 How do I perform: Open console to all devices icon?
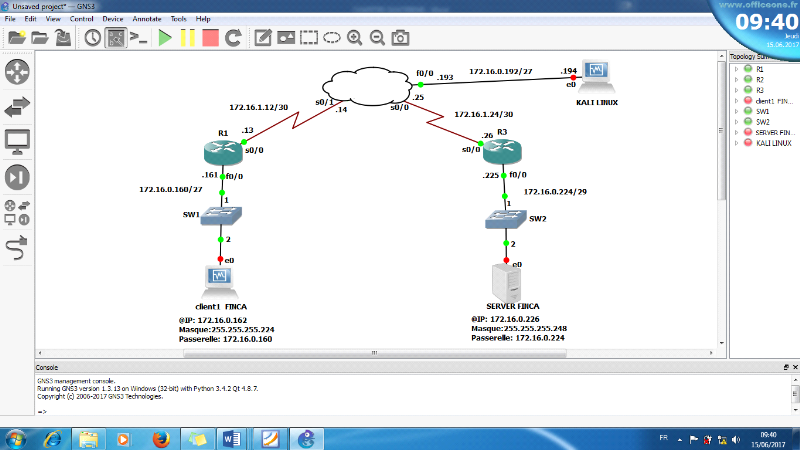(x=138, y=38)
